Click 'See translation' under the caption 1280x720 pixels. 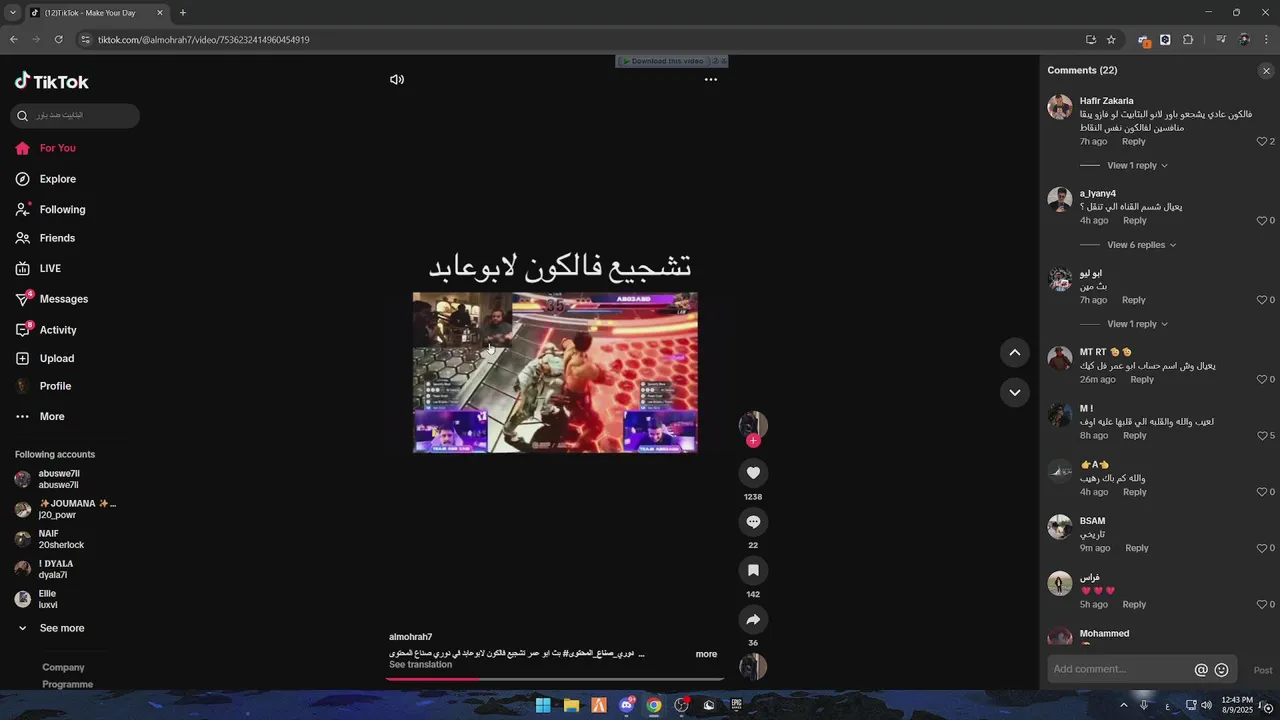point(420,665)
